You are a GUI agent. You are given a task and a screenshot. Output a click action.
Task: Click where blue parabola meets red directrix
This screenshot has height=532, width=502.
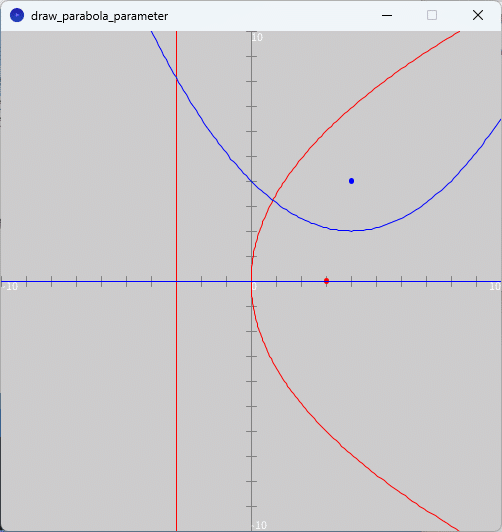pyautogui.click(x=176, y=77)
